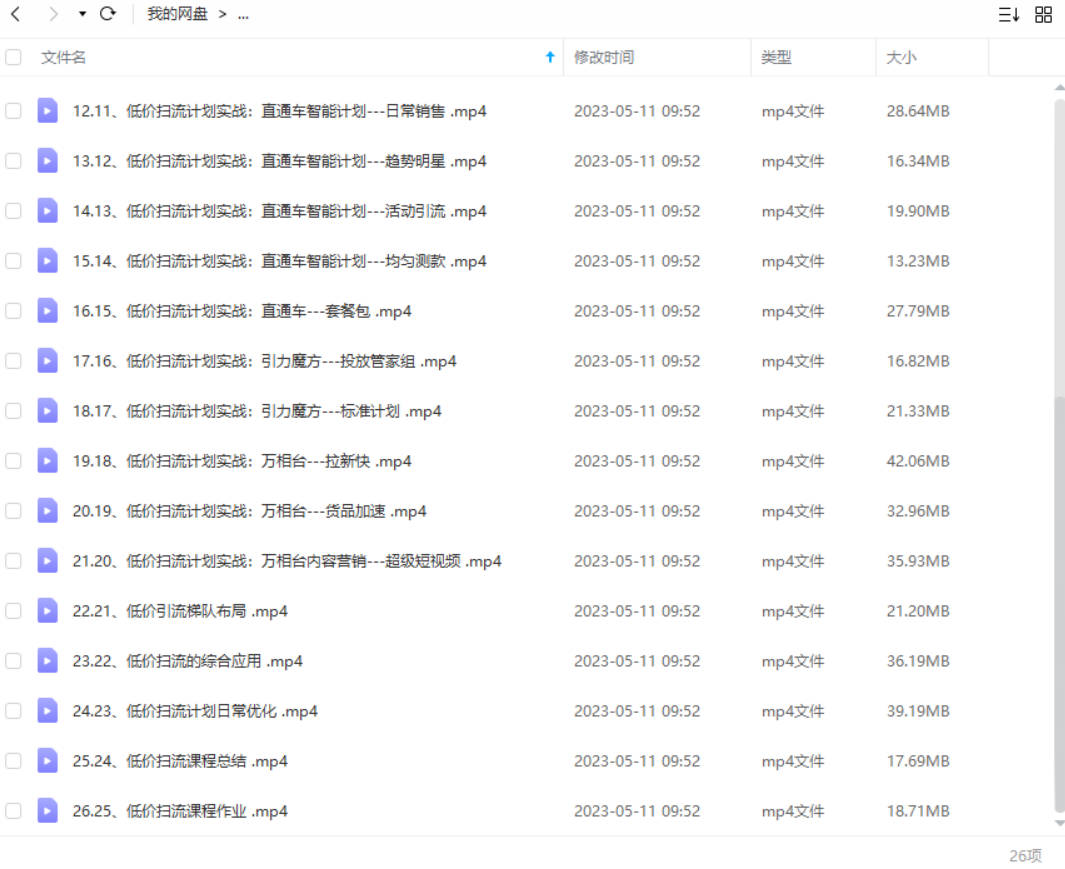Click video icon of 26.25 课程作业 file

point(47,811)
